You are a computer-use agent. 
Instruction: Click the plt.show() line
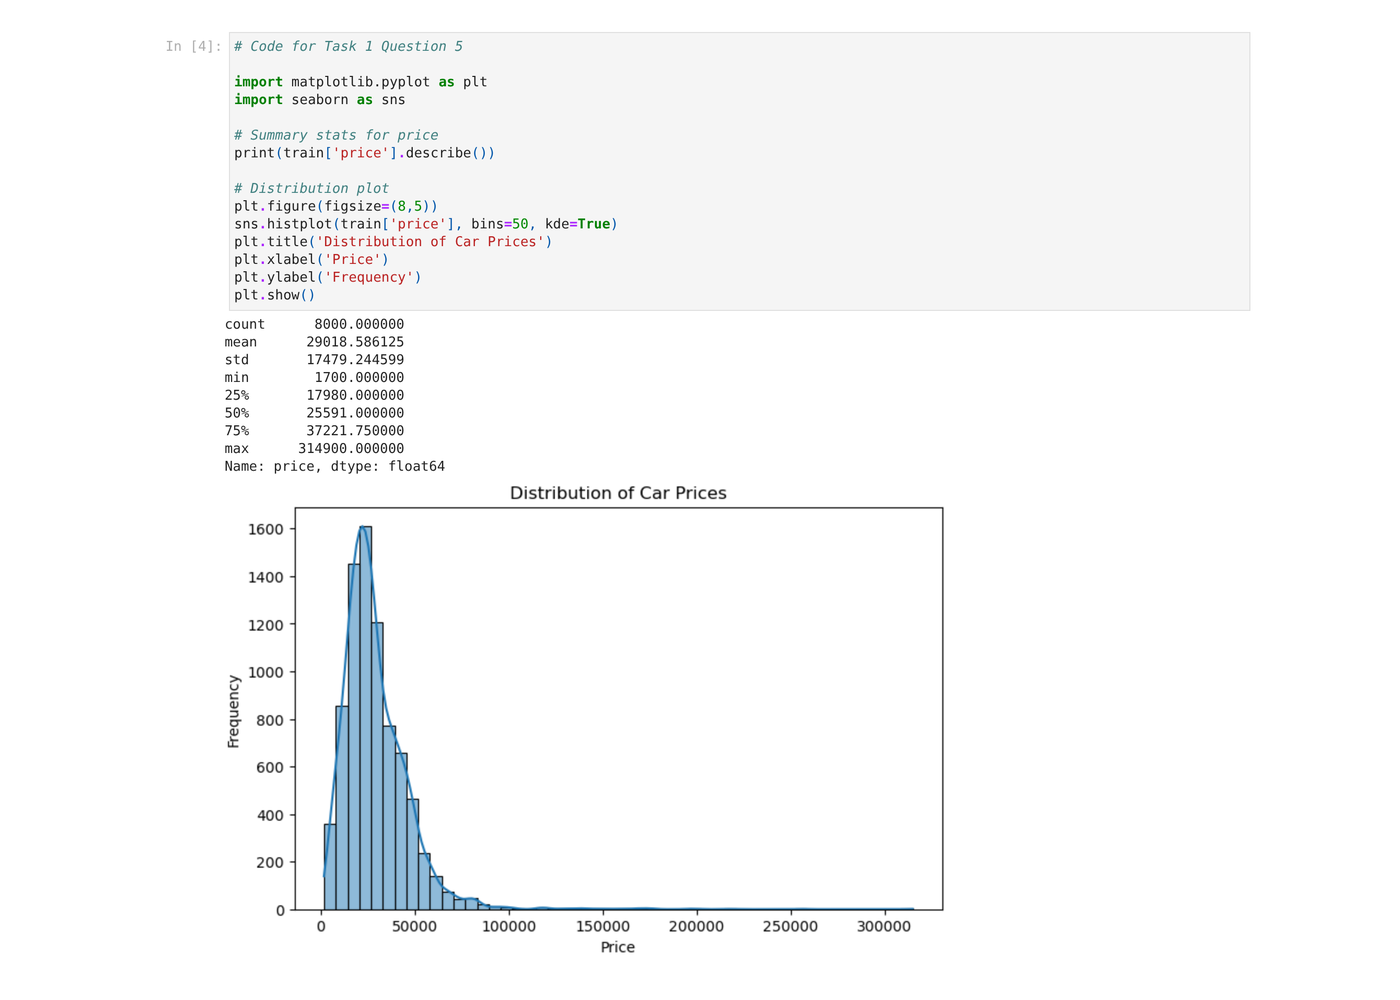[274, 295]
